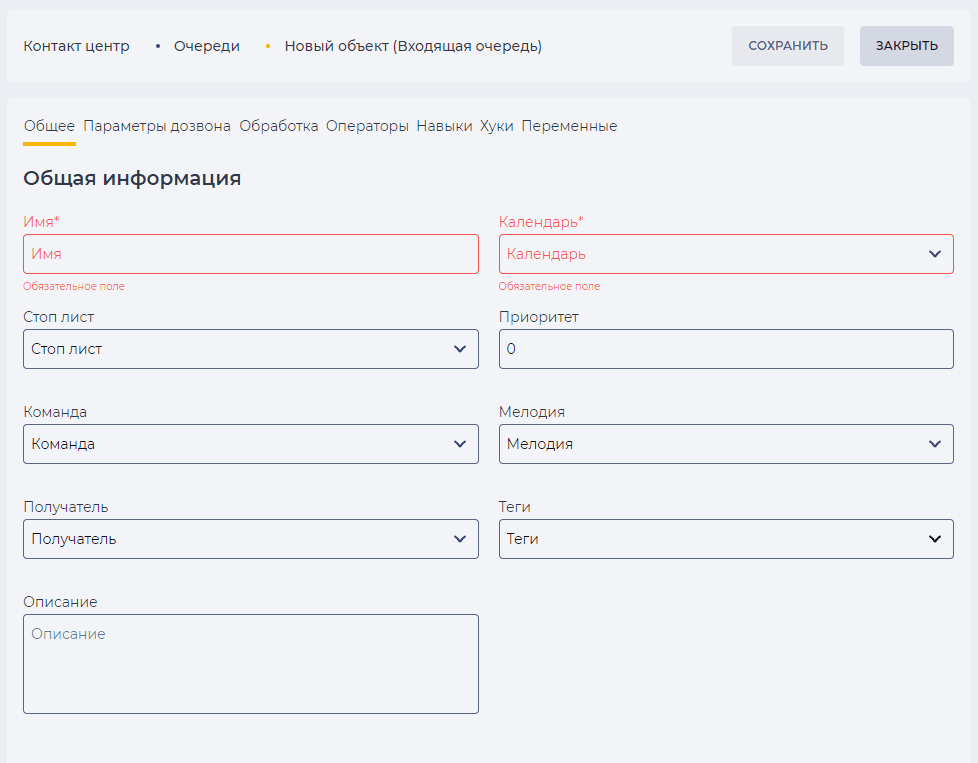978x763 pixels.
Task: Switch to the Общее tab
Action: coord(49,126)
